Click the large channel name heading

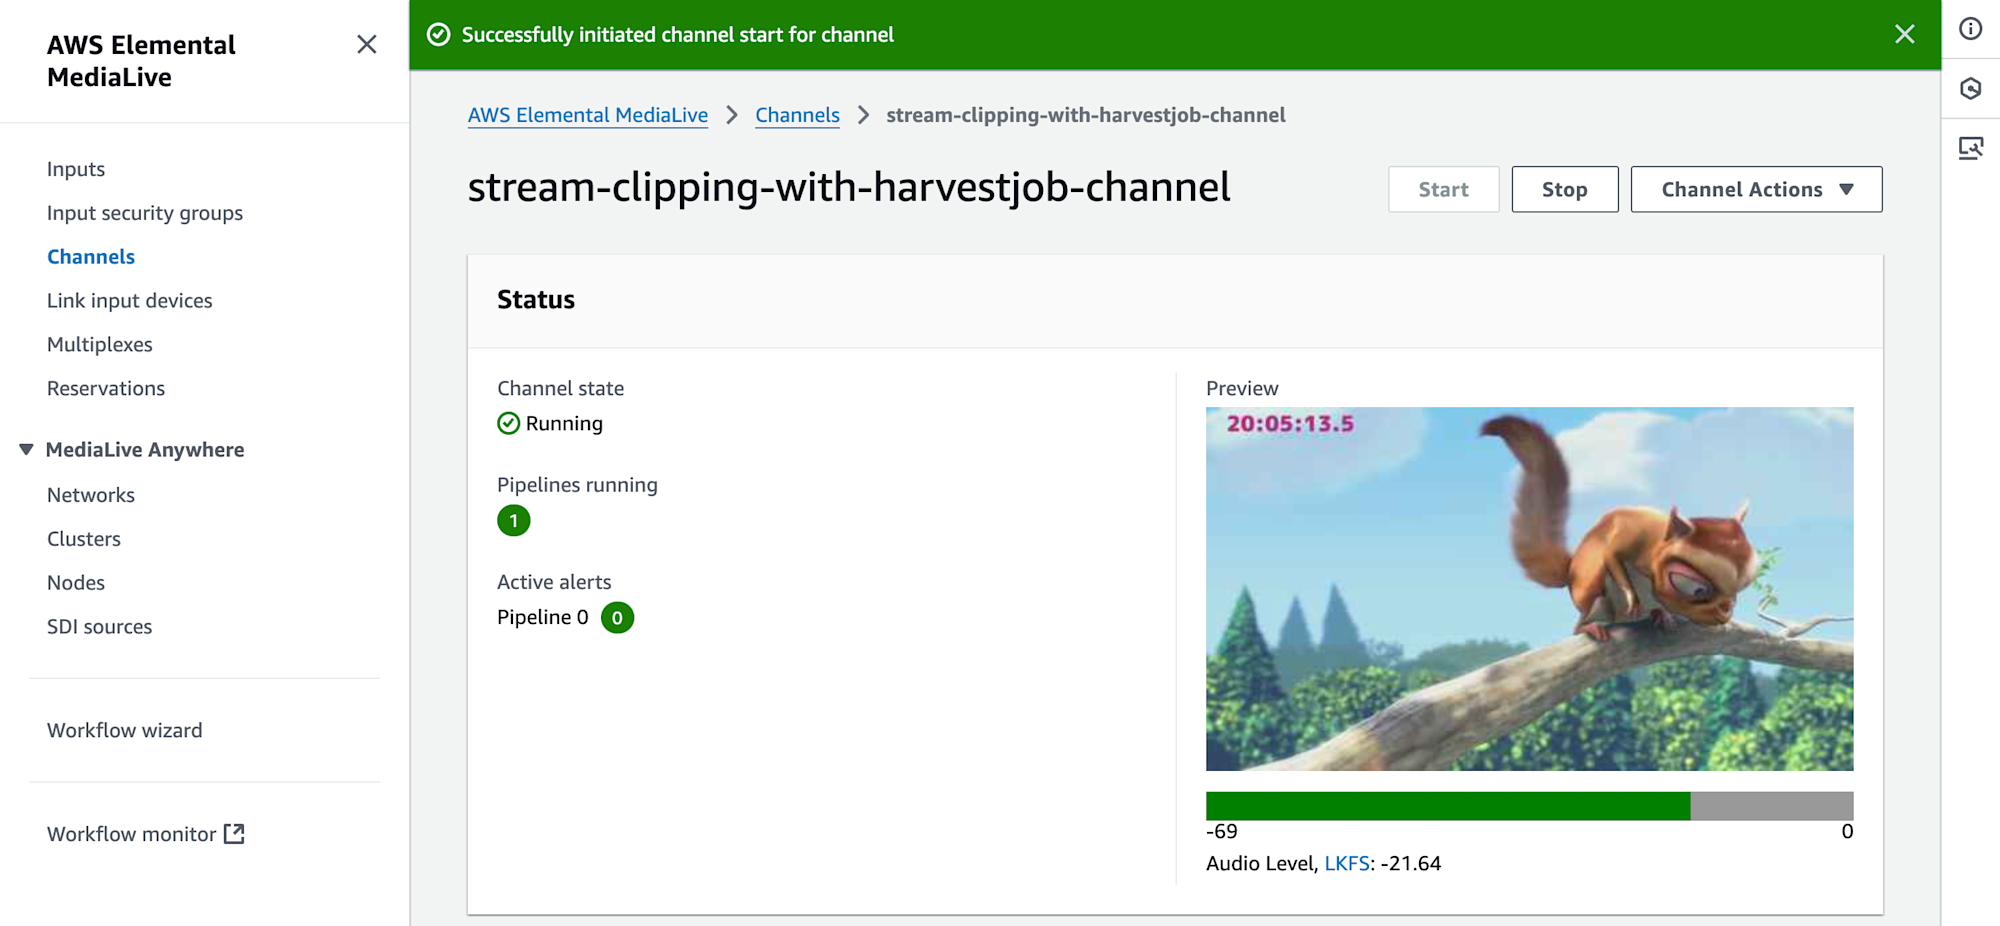pyautogui.click(x=849, y=188)
